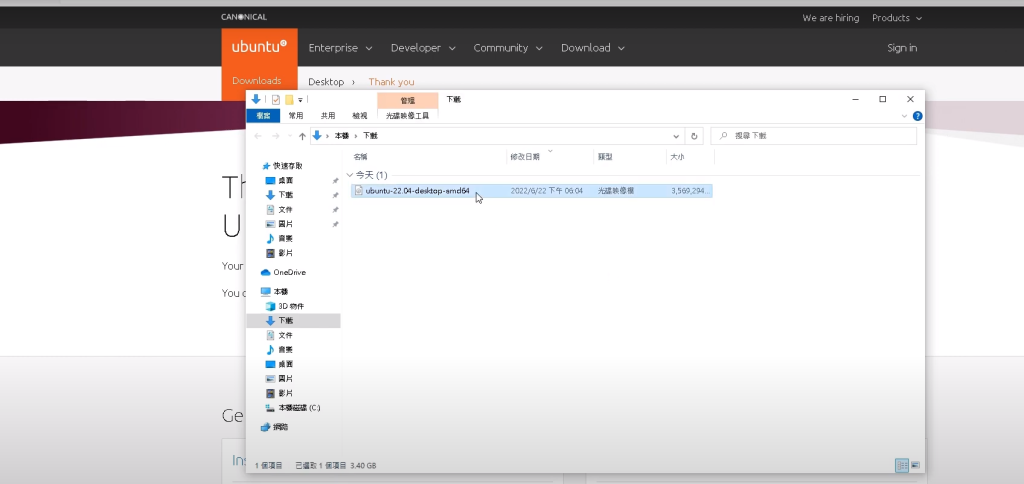Screen dimensions: 1024x484
Task: Click the Explorer help question-mark icon
Action: pyautogui.click(x=917, y=116)
